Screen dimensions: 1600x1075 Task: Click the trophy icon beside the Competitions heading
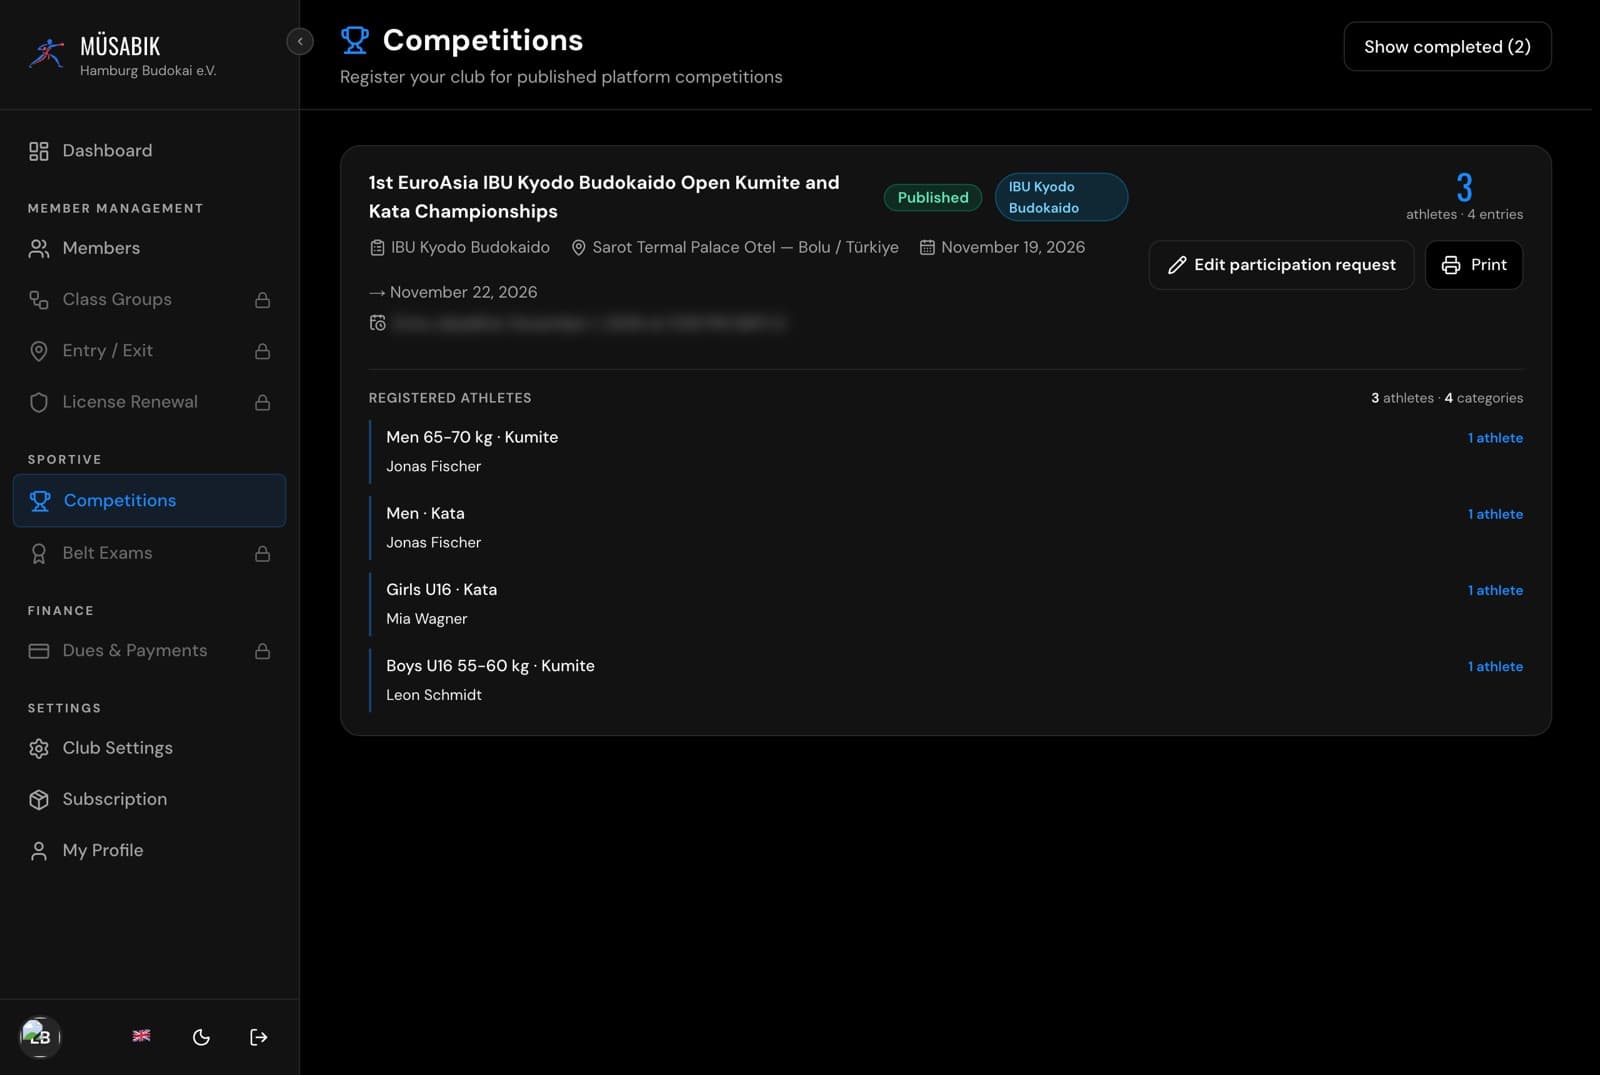355,40
